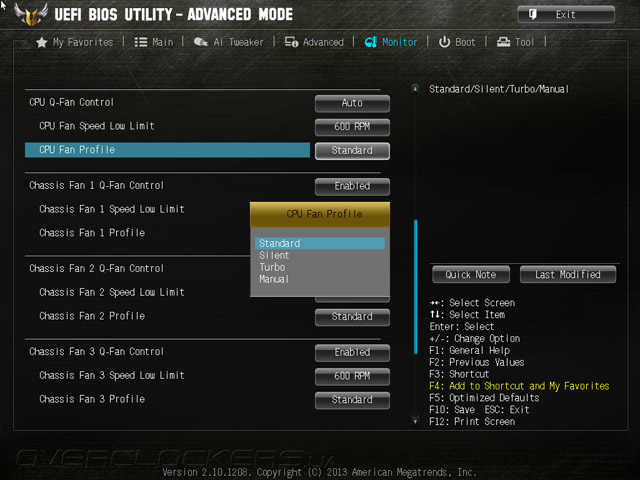Click the CPU Fan Profile popup title

(324, 214)
